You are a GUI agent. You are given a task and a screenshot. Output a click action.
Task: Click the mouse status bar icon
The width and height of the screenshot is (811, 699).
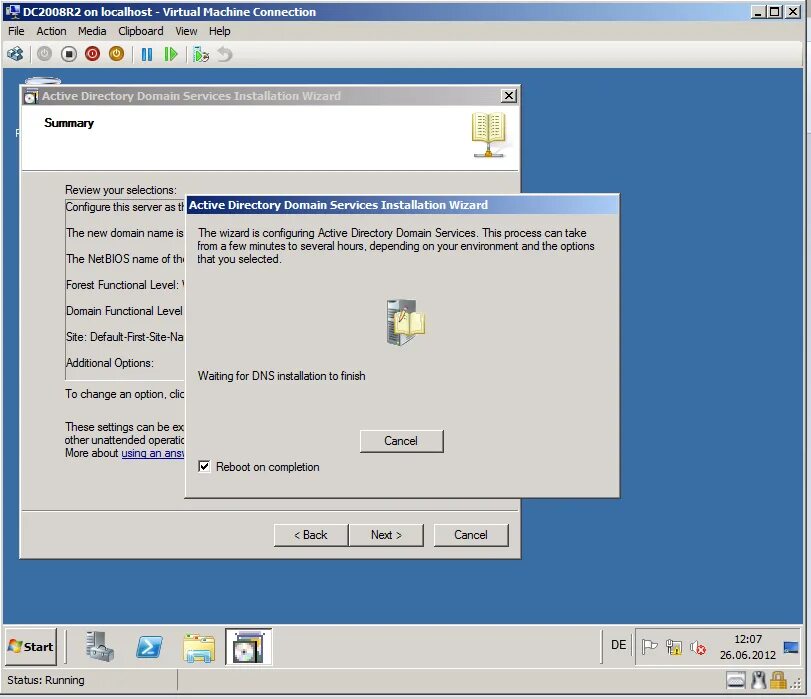[758, 680]
